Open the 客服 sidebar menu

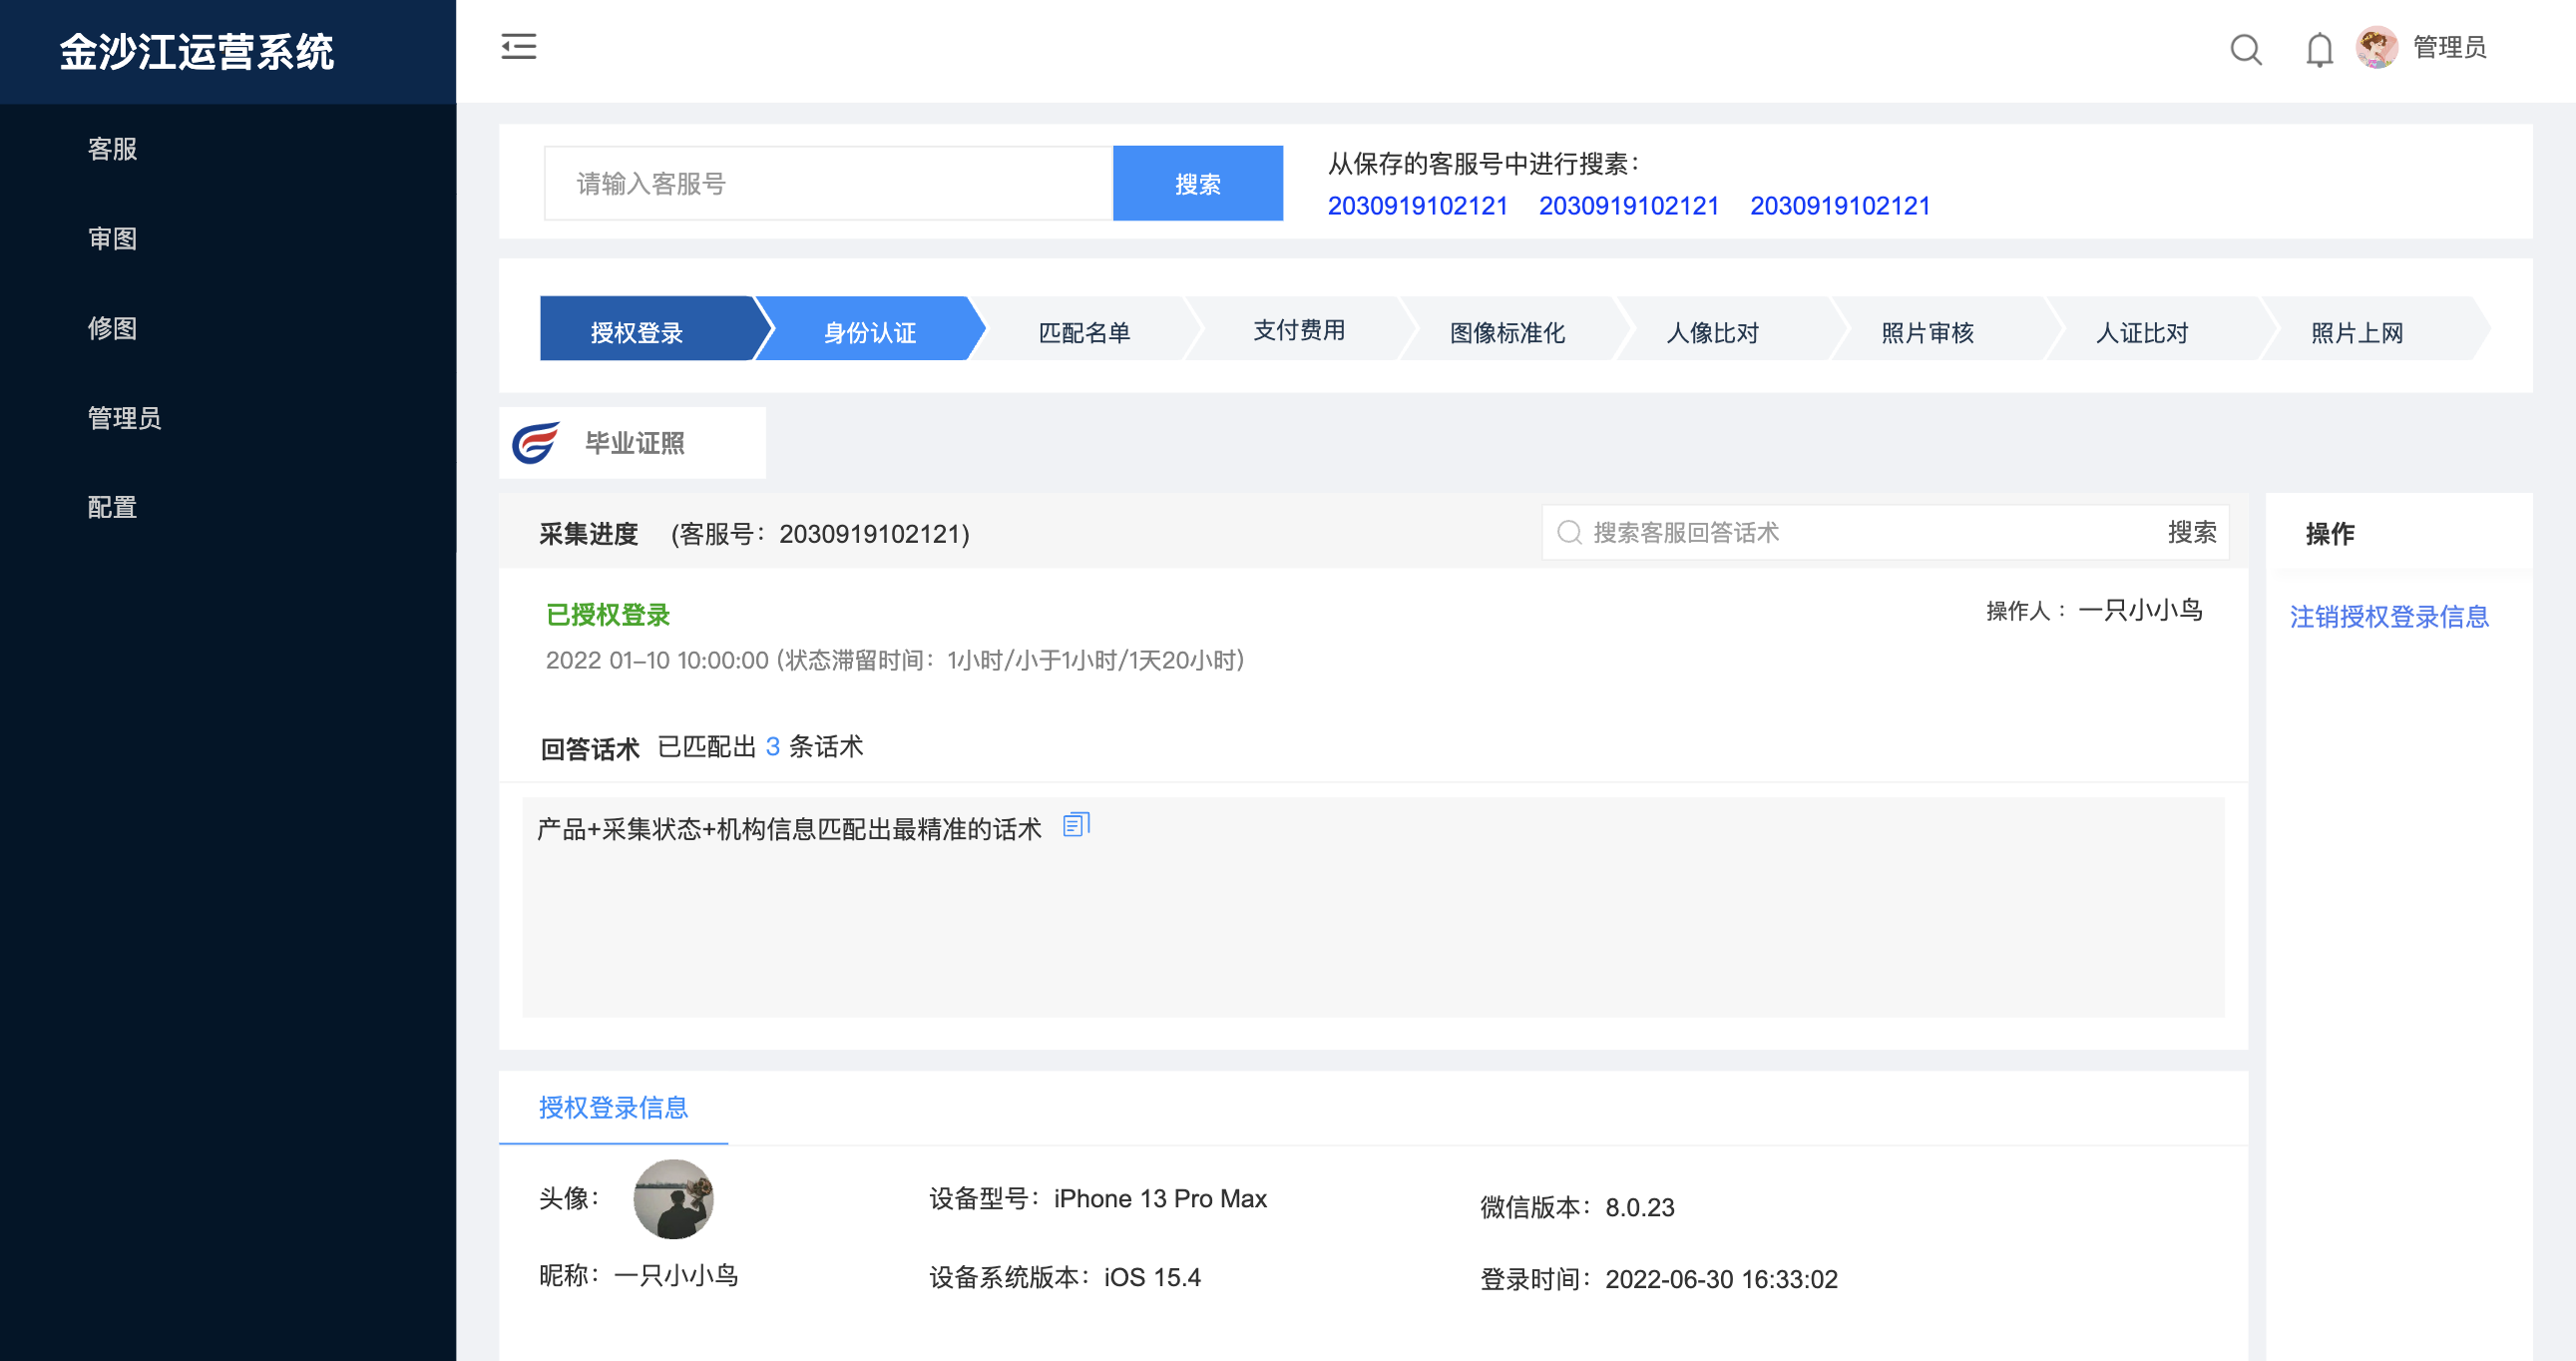tap(112, 149)
